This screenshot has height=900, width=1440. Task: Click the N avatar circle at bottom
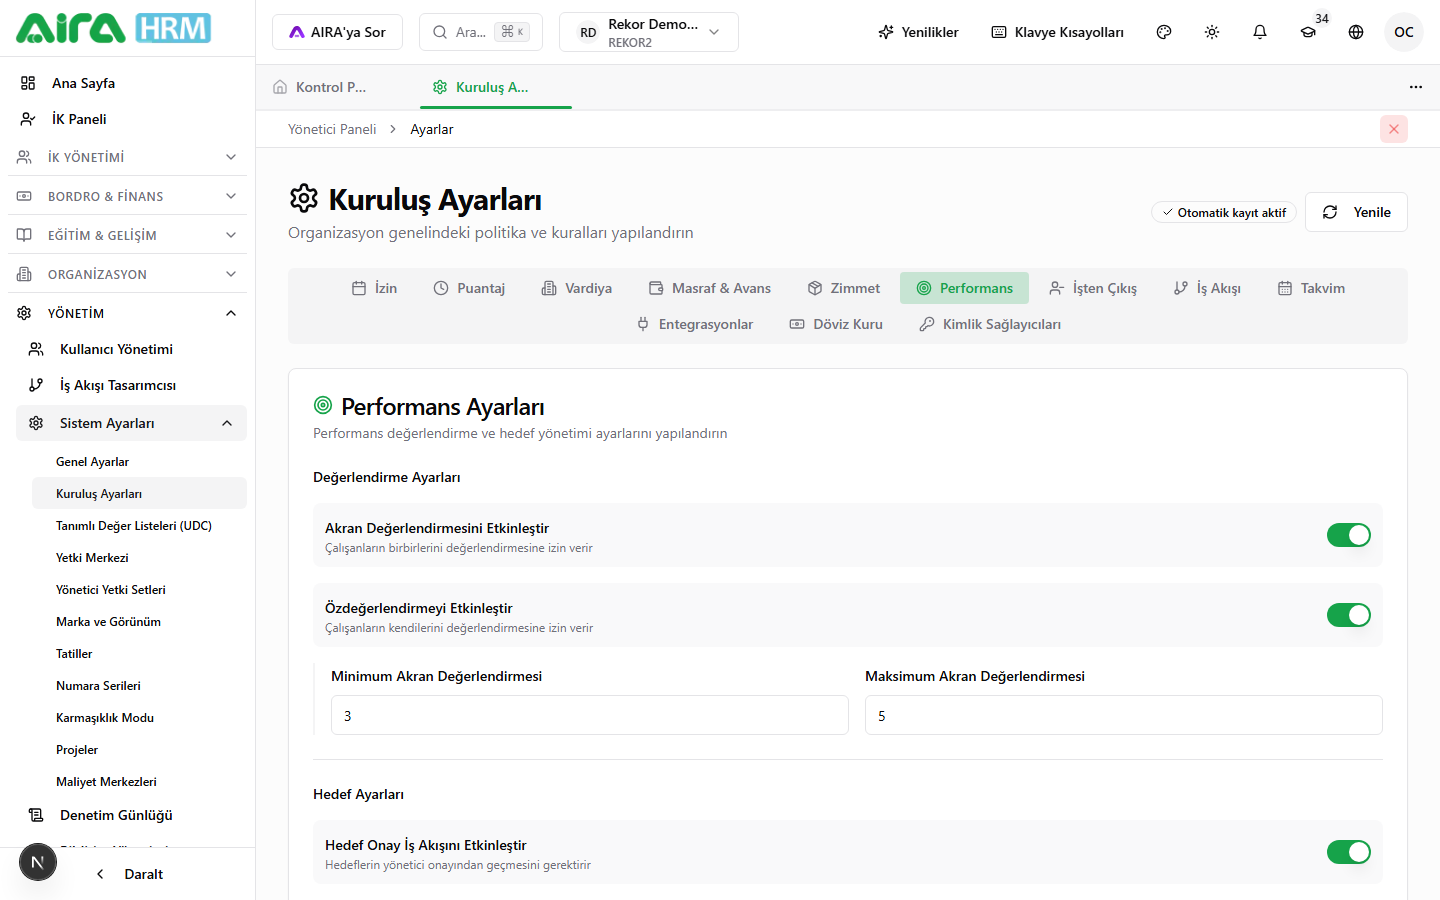coord(38,862)
